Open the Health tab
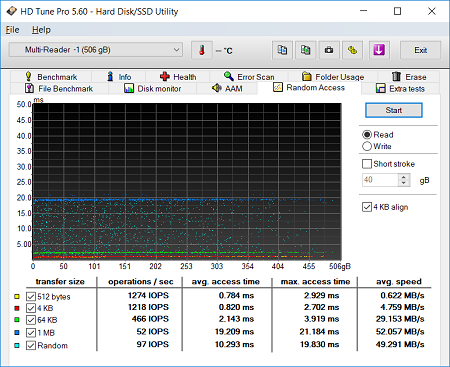The width and height of the screenshot is (450, 367). (178, 77)
